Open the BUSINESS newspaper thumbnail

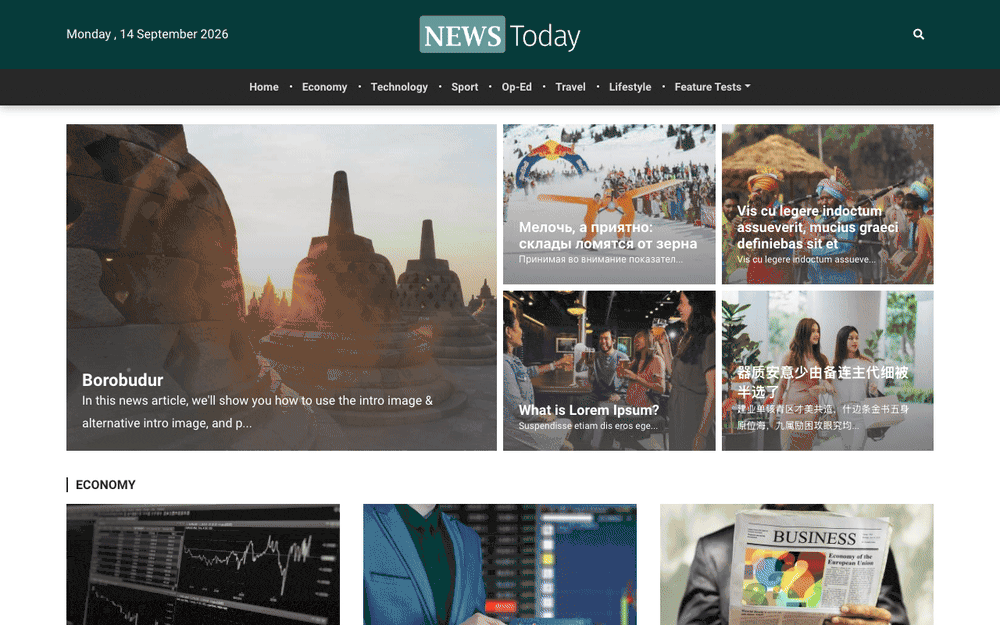[797, 564]
